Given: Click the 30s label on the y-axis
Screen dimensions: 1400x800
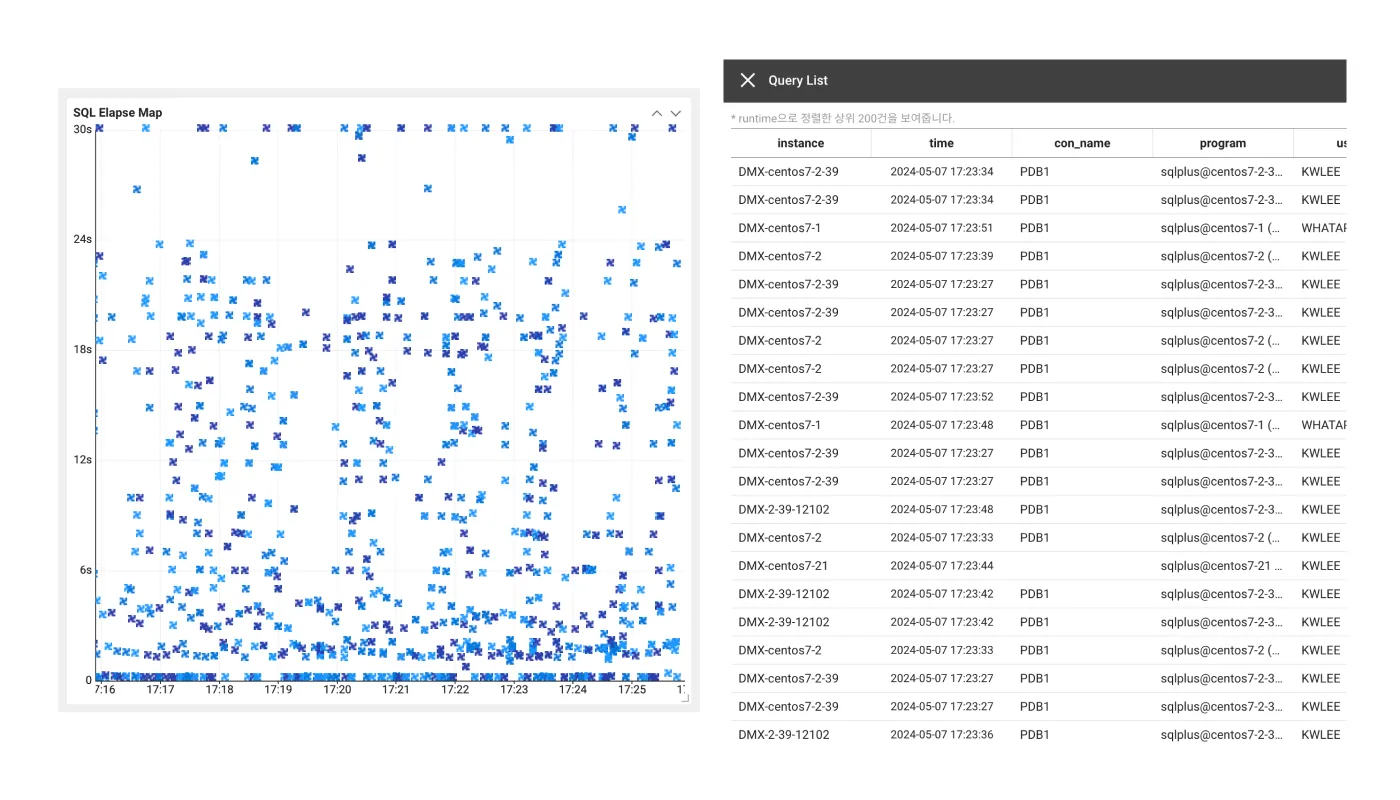Looking at the screenshot, I should click(82, 129).
